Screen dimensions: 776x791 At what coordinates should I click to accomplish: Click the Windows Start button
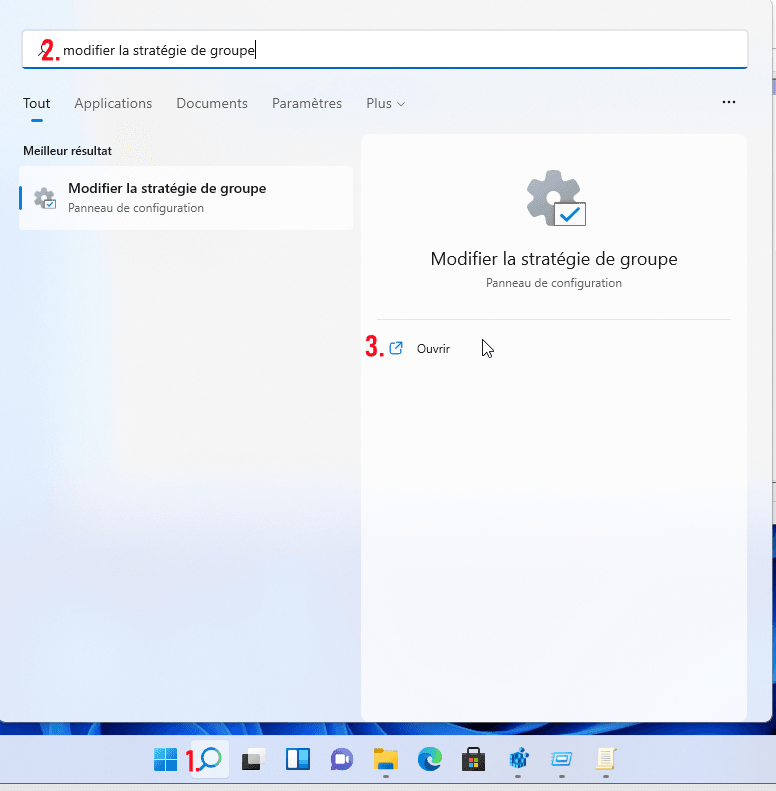click(x=165, y=759)
